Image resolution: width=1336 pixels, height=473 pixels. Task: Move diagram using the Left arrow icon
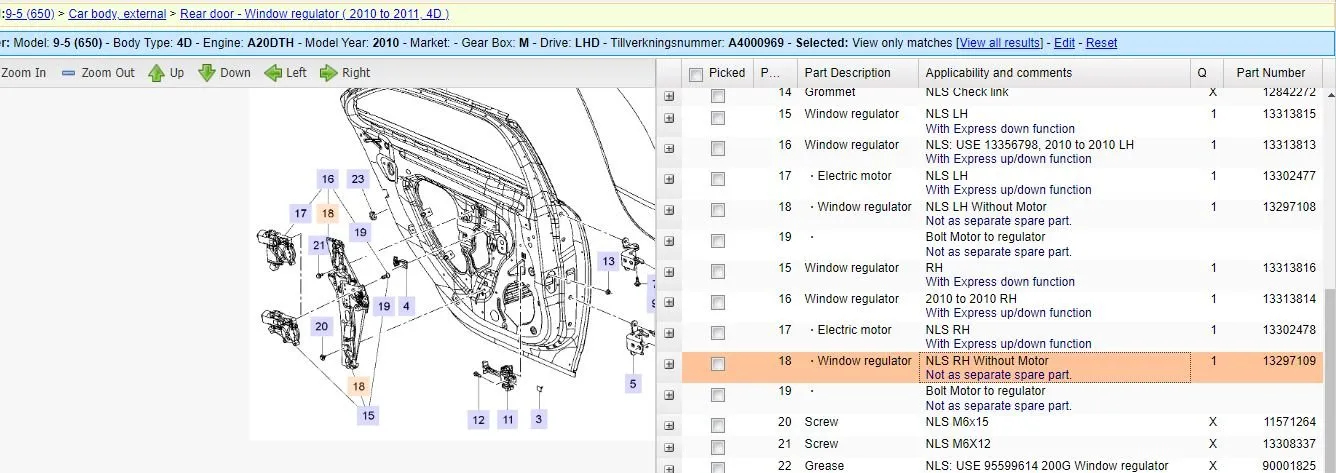(x=273, y=73)
